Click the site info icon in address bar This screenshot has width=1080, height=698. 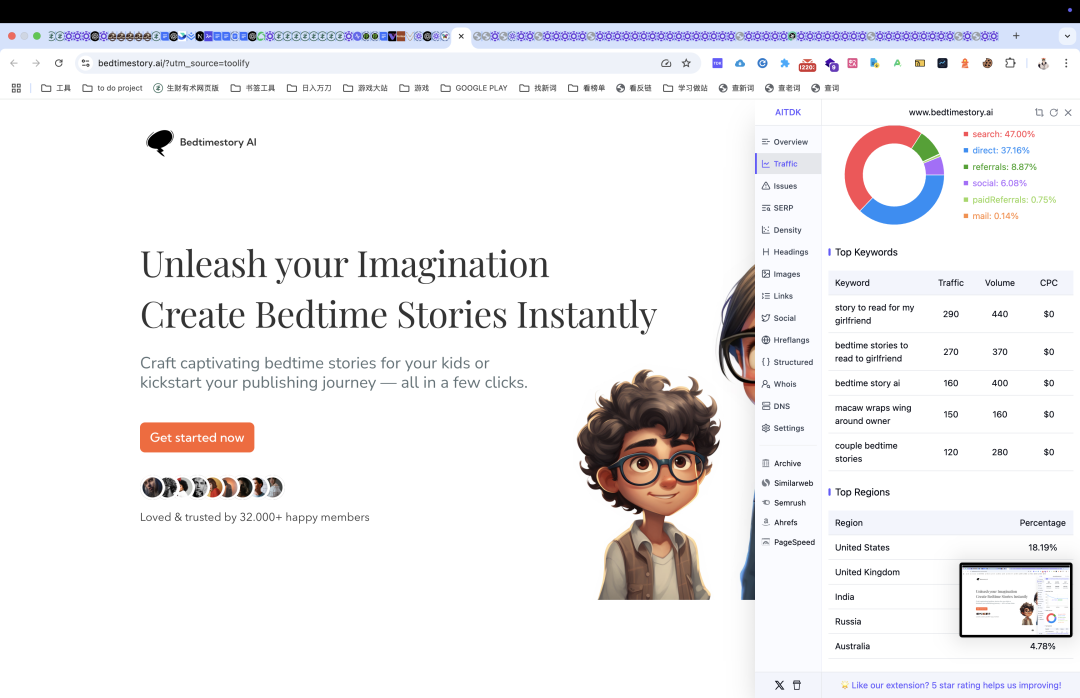point(85,63)
